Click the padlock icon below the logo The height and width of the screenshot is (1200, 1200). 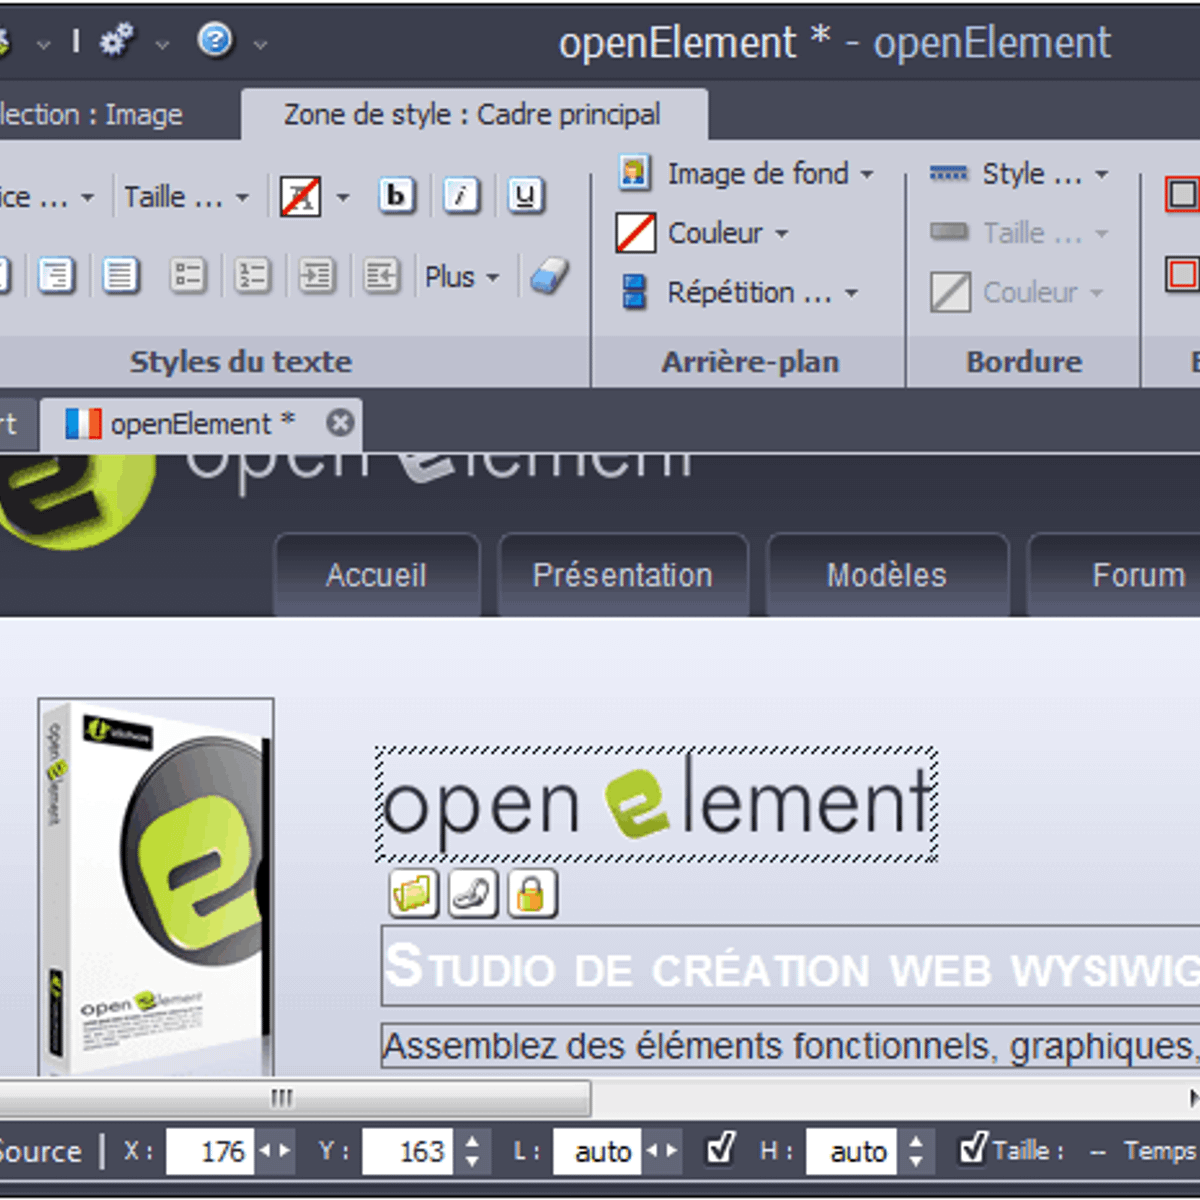(532, 893)
